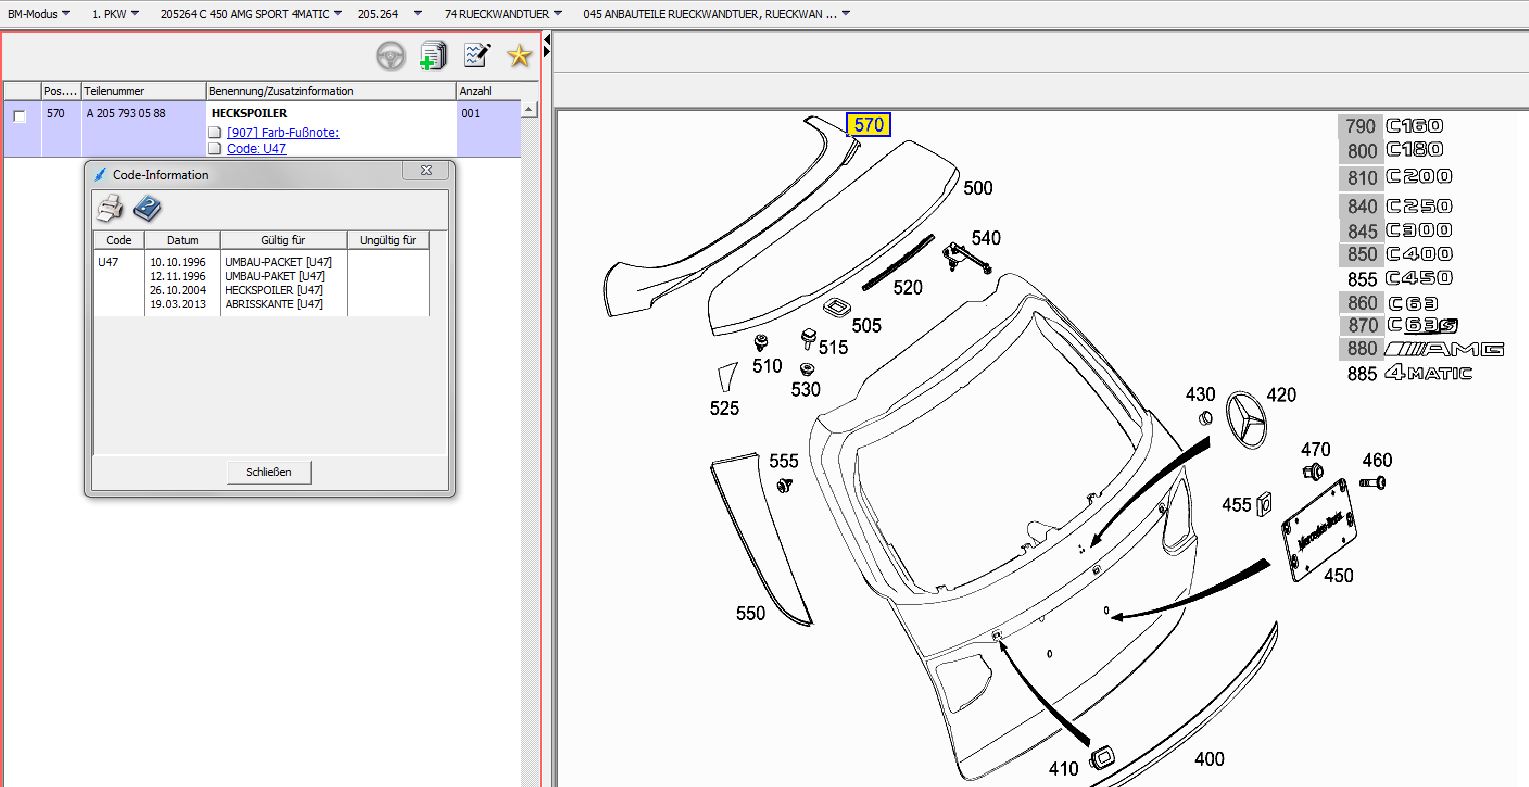Select callout 530 in the diagram
The height and width of the screenshot is (787, 1529).
(806, 390)
